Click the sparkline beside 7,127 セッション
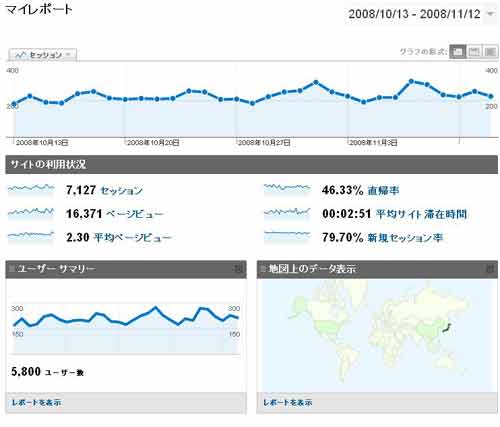This screenshot has height=427, width=500. click(x=31, y=189)
